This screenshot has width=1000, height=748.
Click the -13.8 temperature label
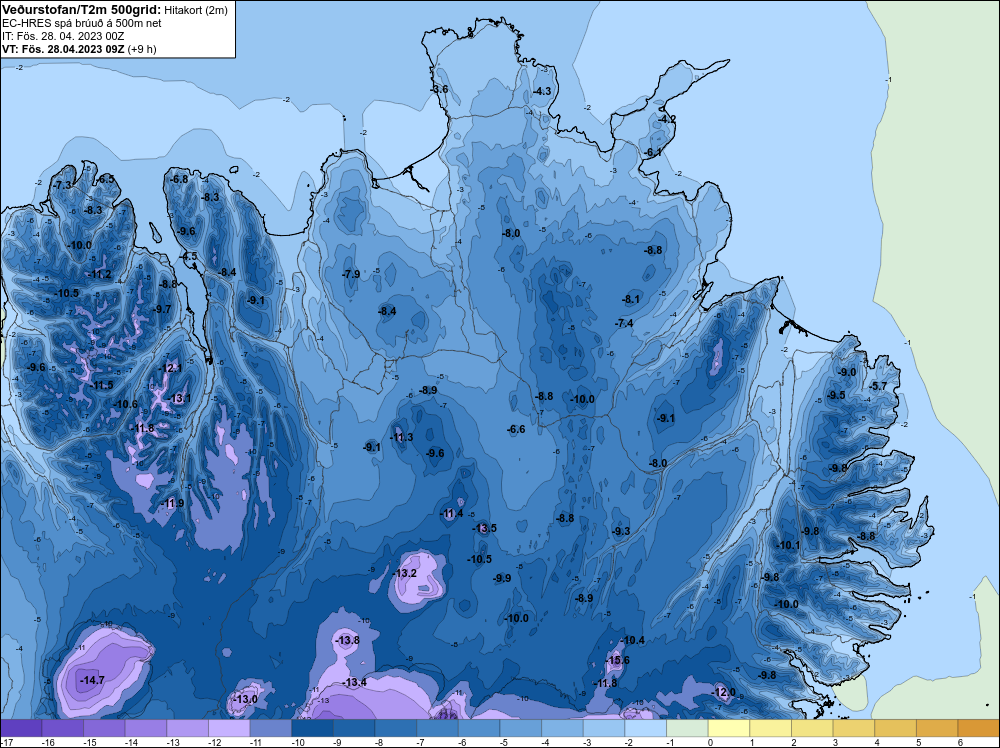[348, 640]
